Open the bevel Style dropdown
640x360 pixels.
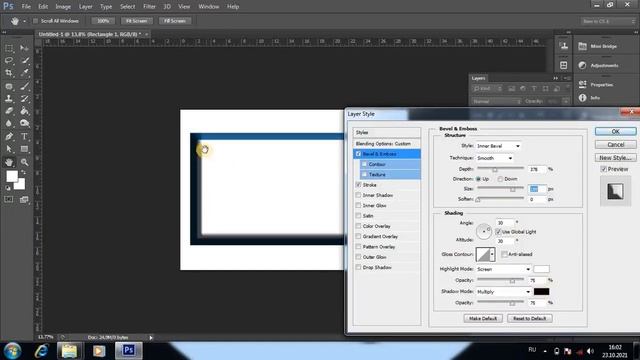click(498, 146)
